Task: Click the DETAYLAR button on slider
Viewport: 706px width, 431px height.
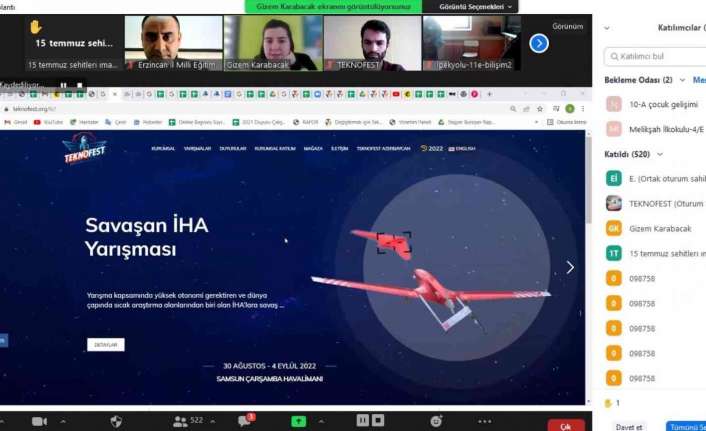Action: click(x=106, y=345)
